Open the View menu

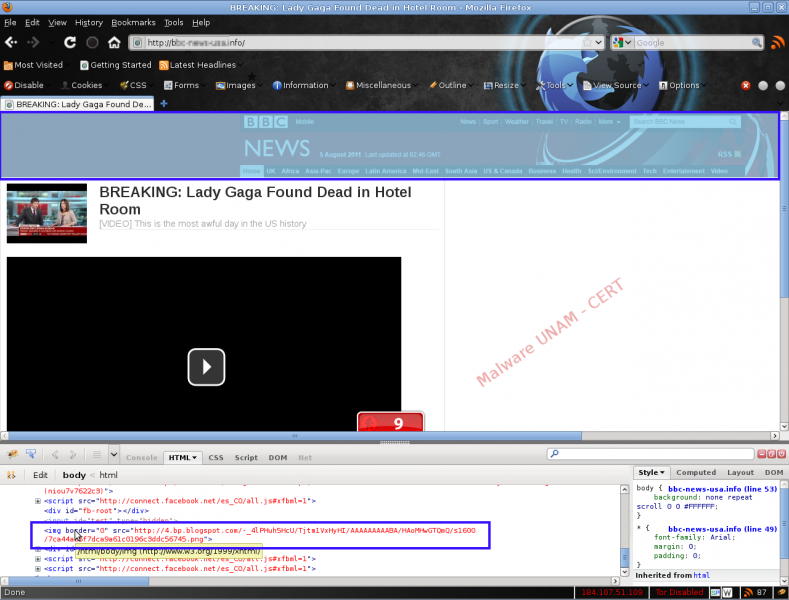[57, 23]
